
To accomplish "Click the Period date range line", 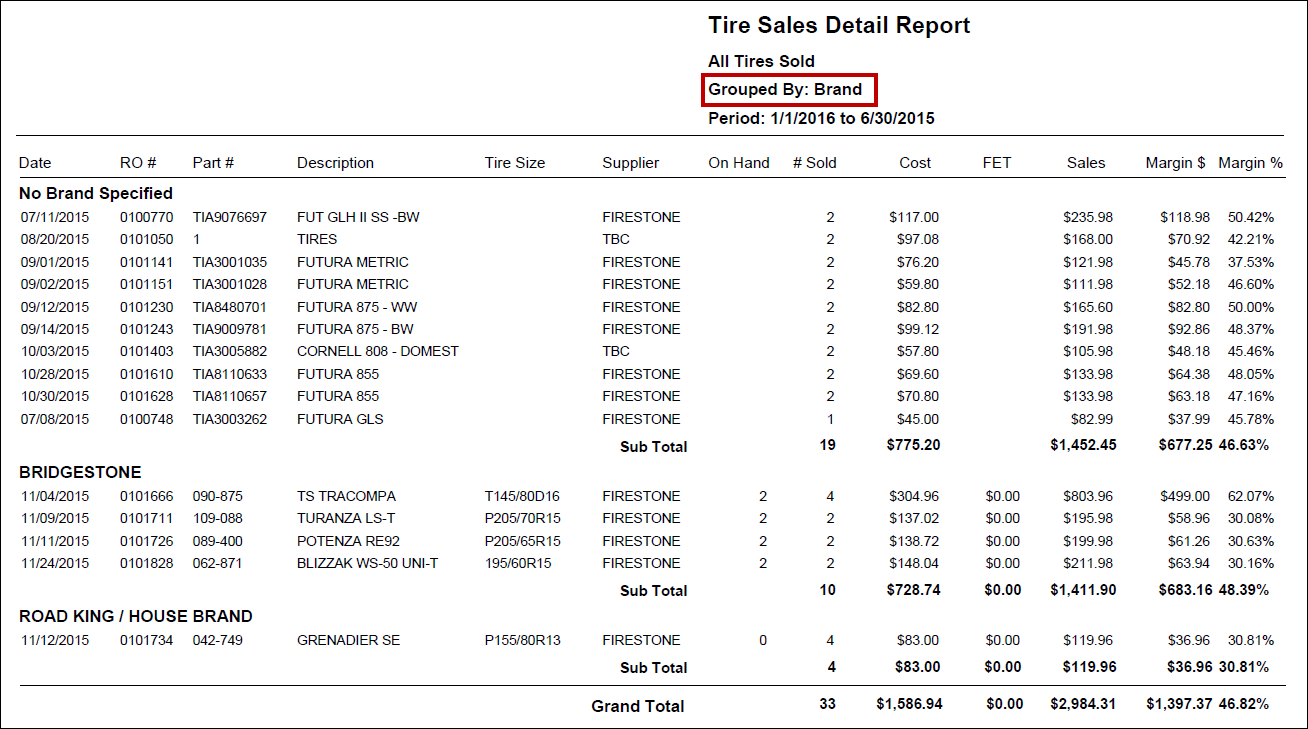I will click(821, 118).
